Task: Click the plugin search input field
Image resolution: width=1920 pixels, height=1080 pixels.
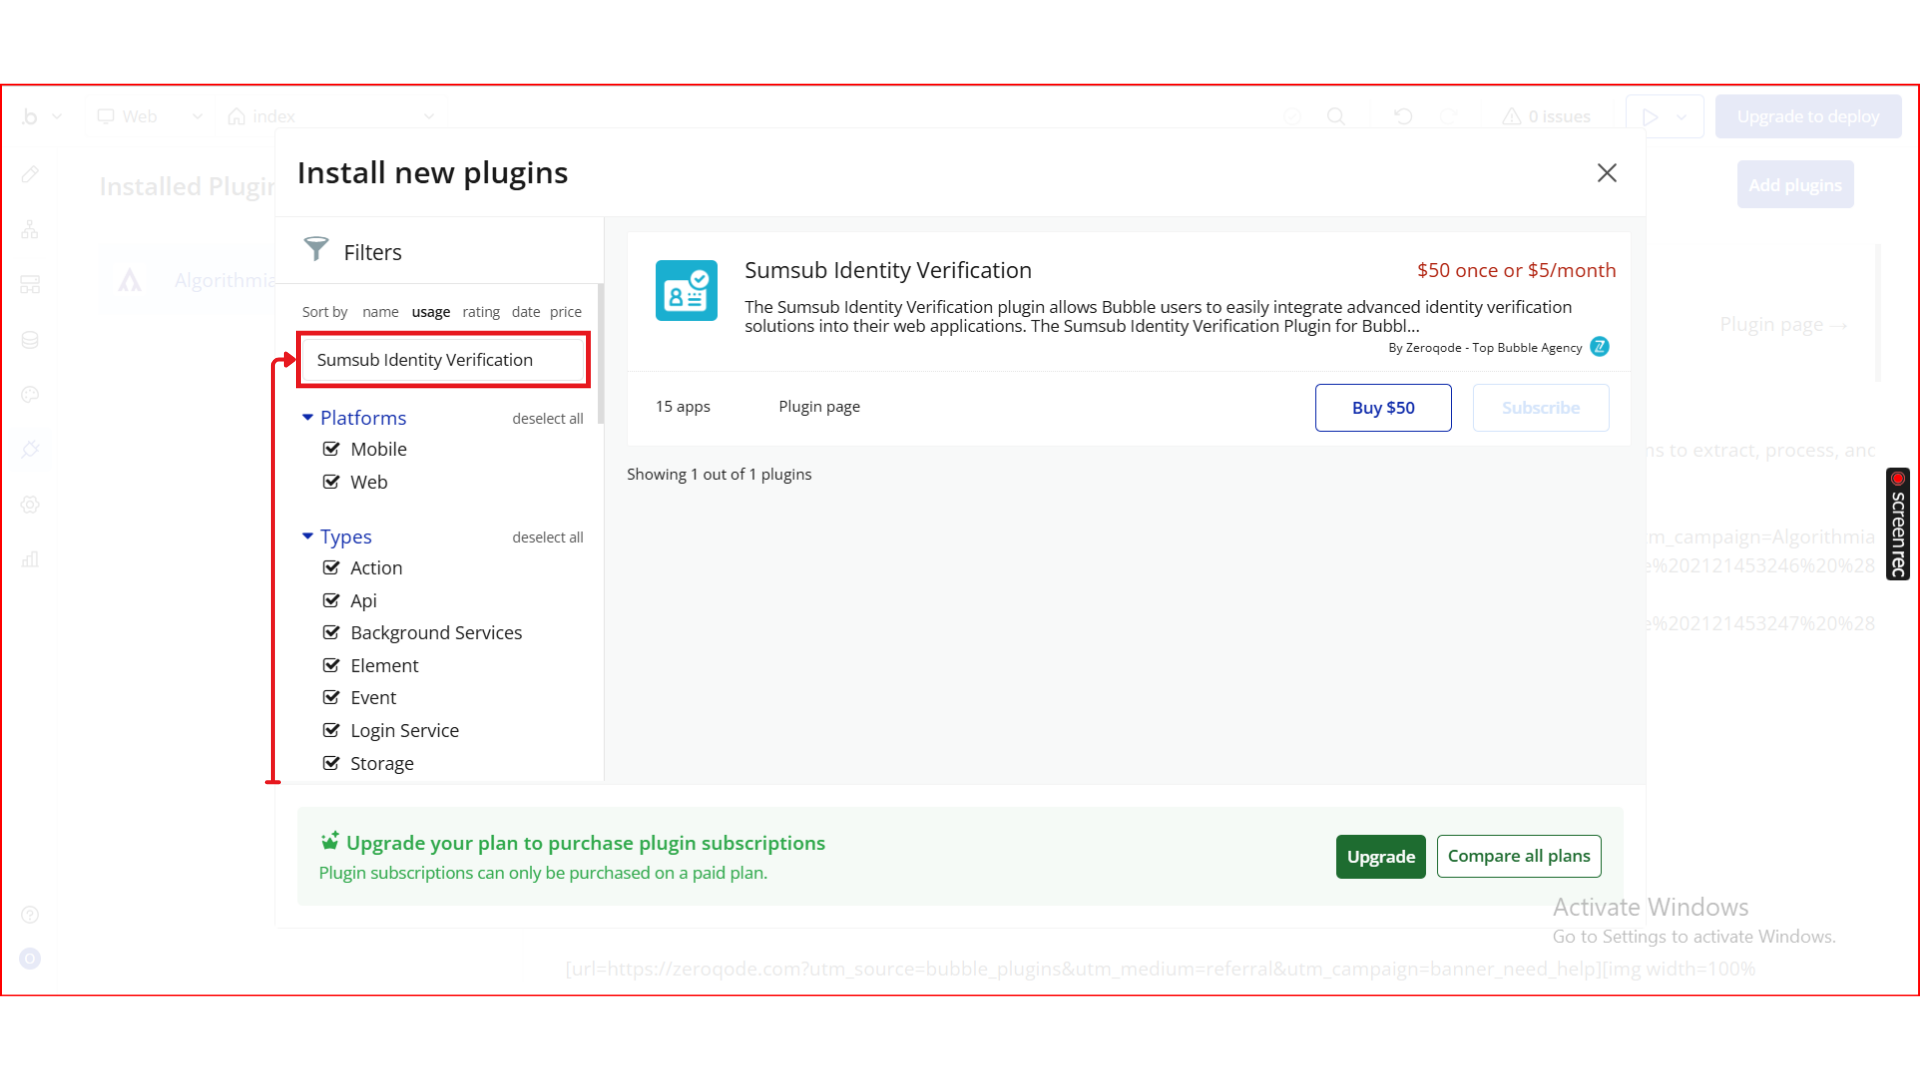Action: (x=443, y=360)
